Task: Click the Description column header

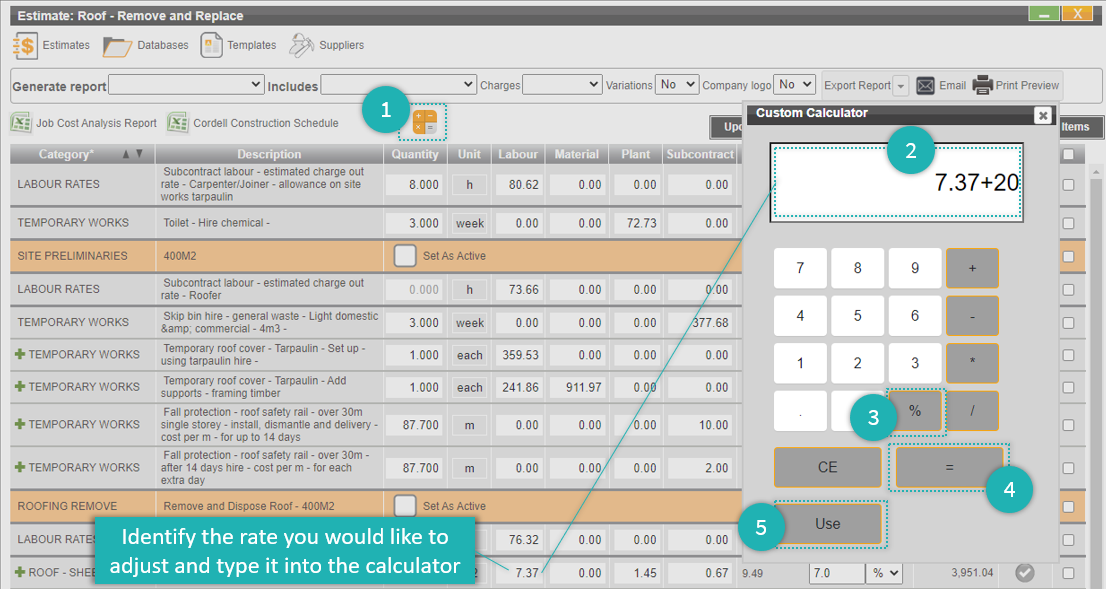Action: pos(269,154)
